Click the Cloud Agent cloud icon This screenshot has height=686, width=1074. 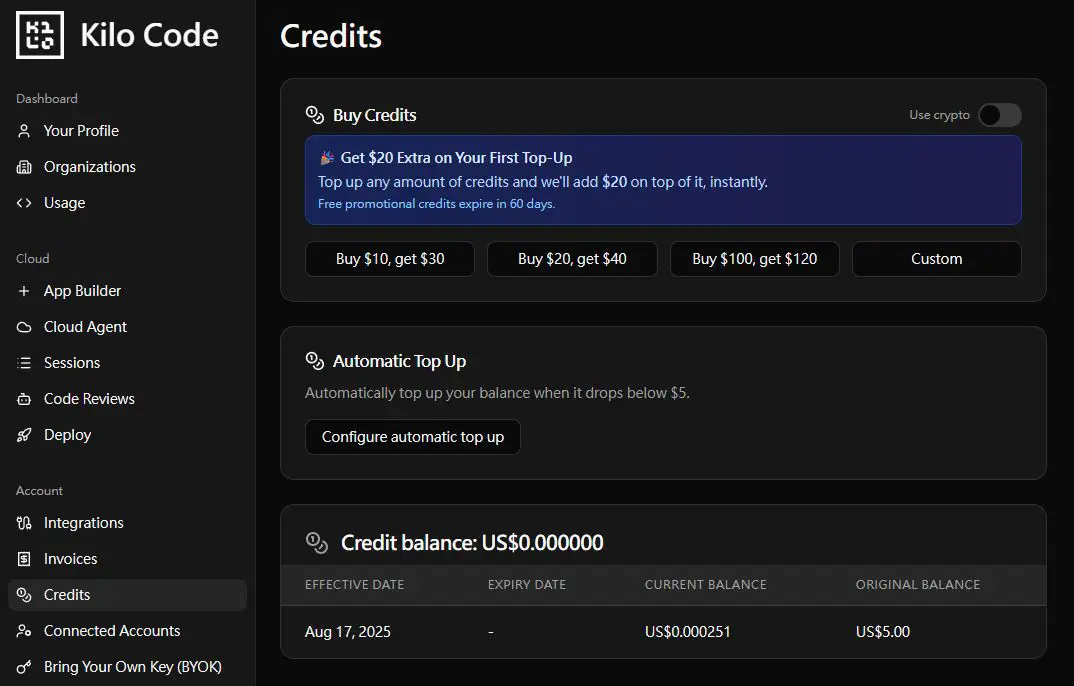(25, 327)
